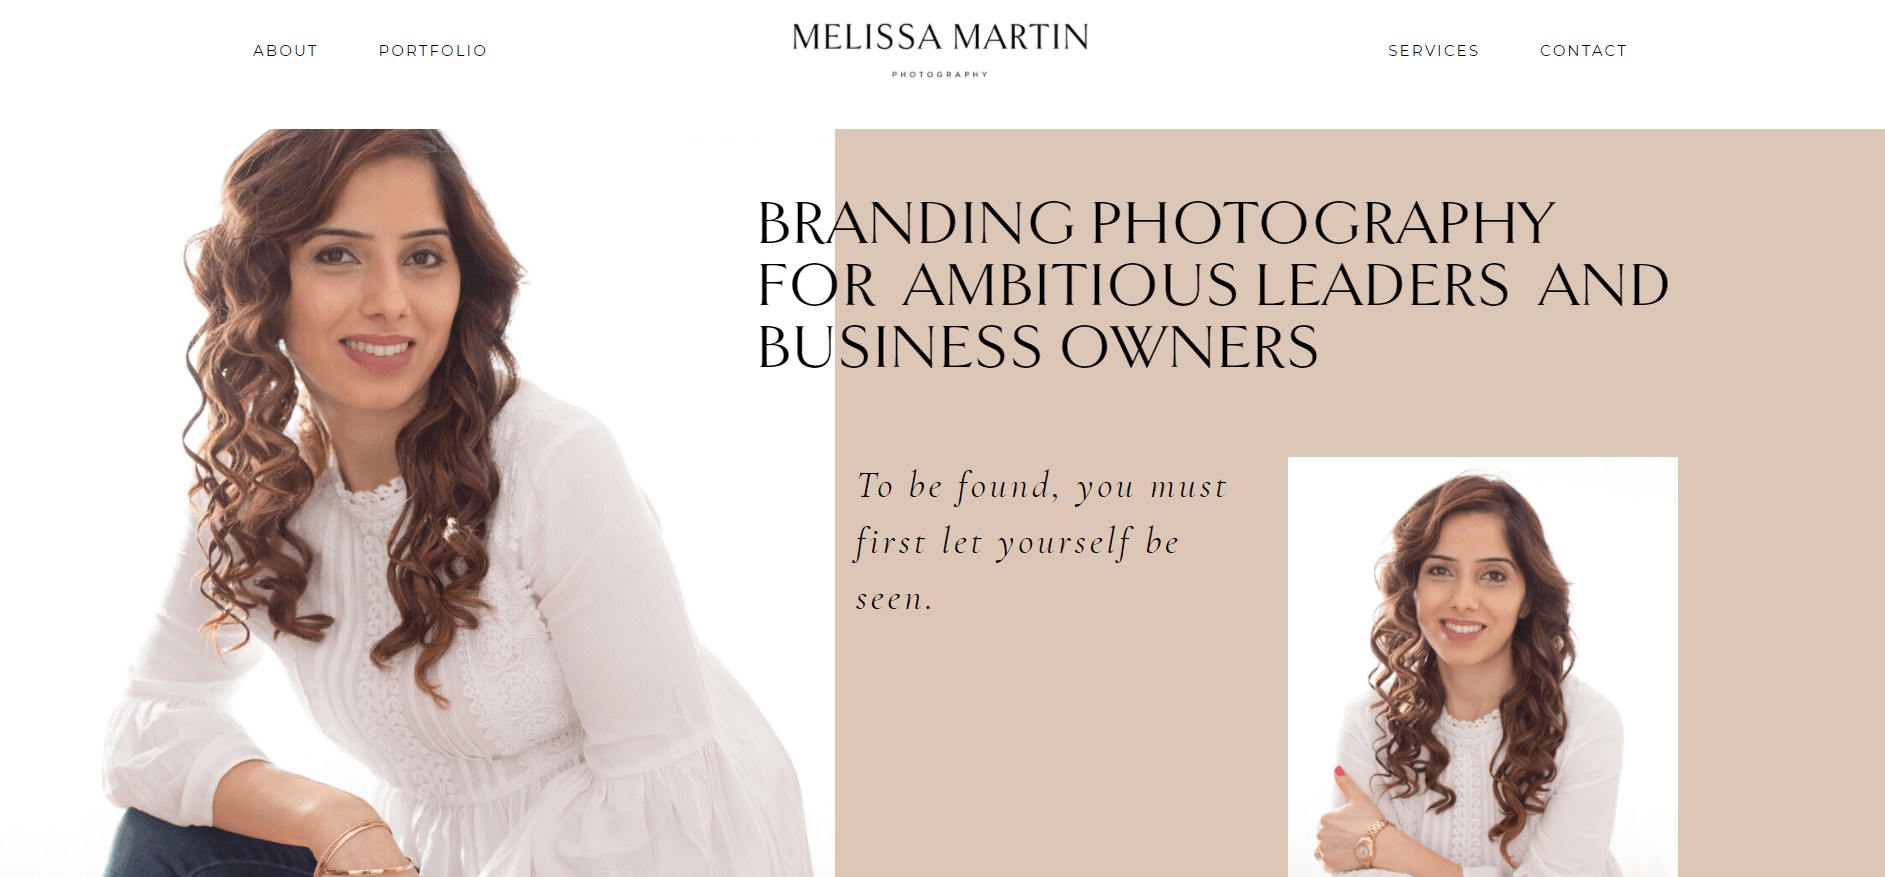This screenshot has height=877, width=1885.
Task: Go to the PORTFOLIO section
Action: 433,51
